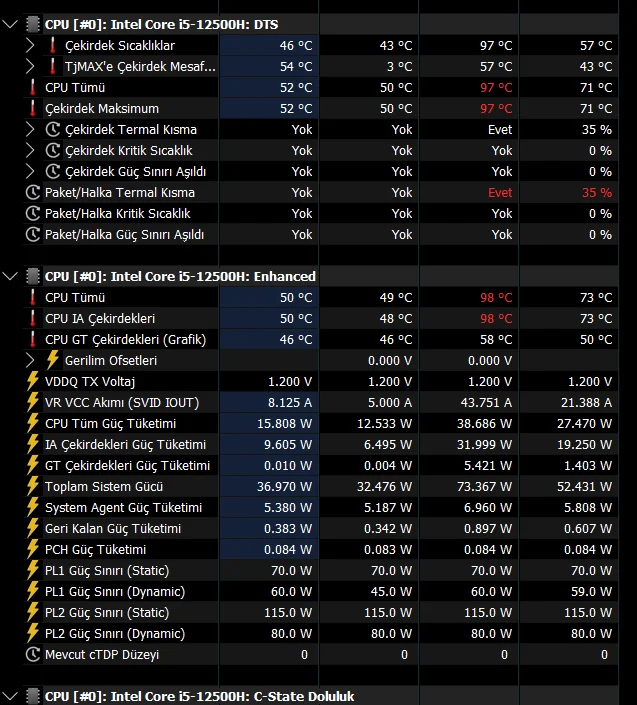
Task: Click thermometer icon beside Çekirdek Sıcaklıklar
Action: tap(53, 45)
